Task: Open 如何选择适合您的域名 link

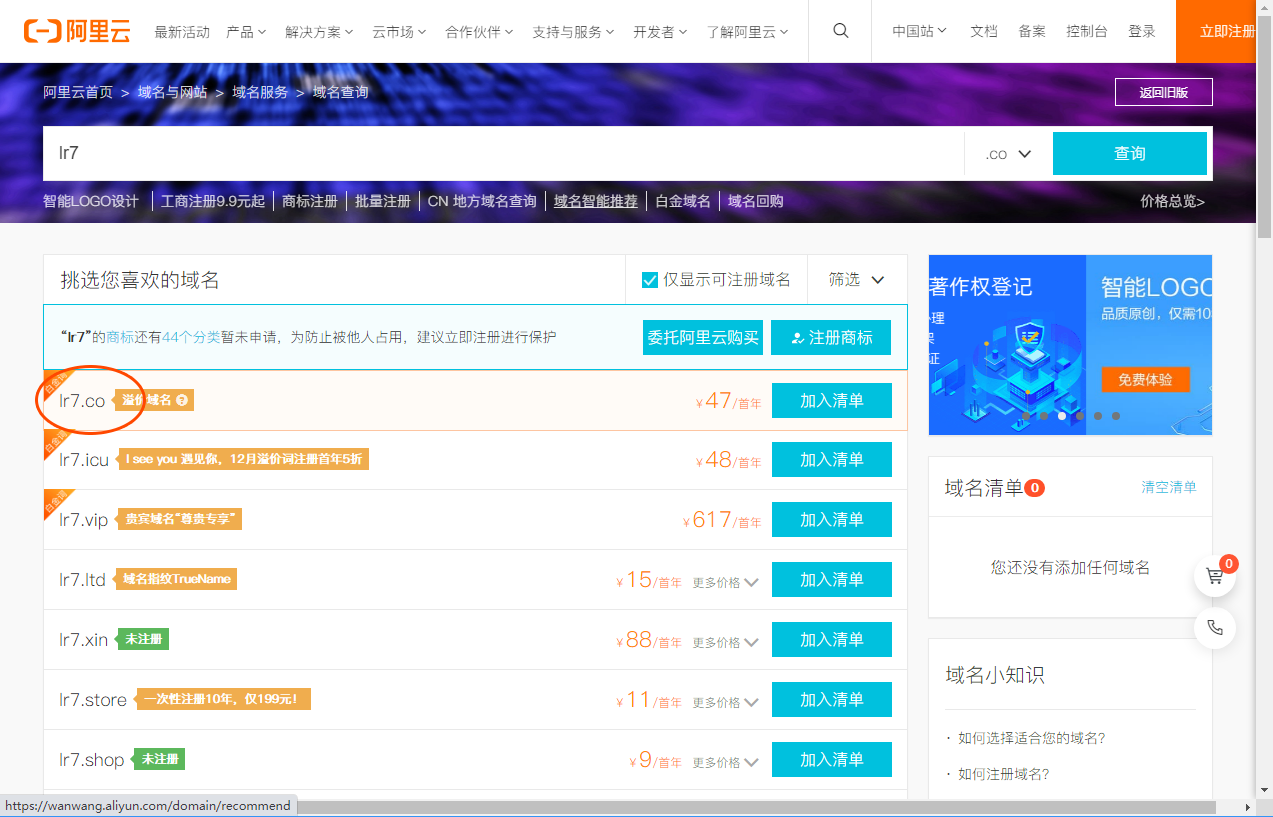Action: tap(1031, 738)
